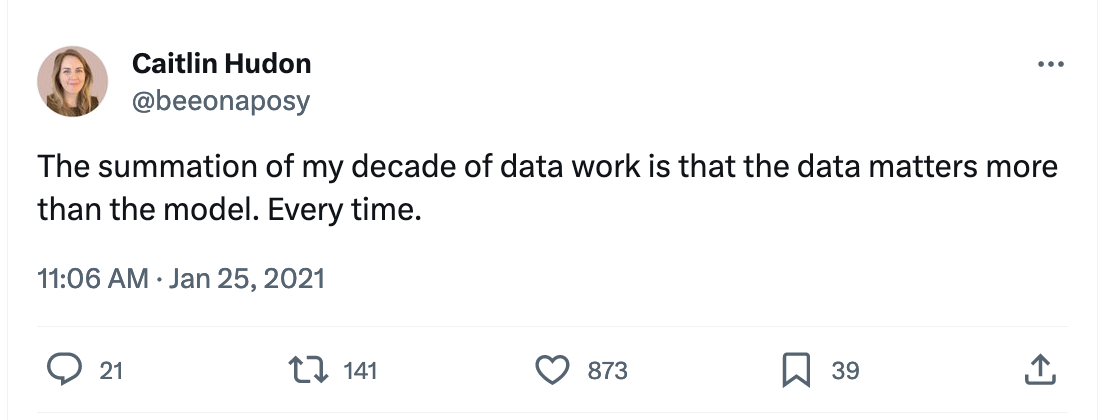
Task: Open the three-dot more options menu
Action: pos(1051,65)
